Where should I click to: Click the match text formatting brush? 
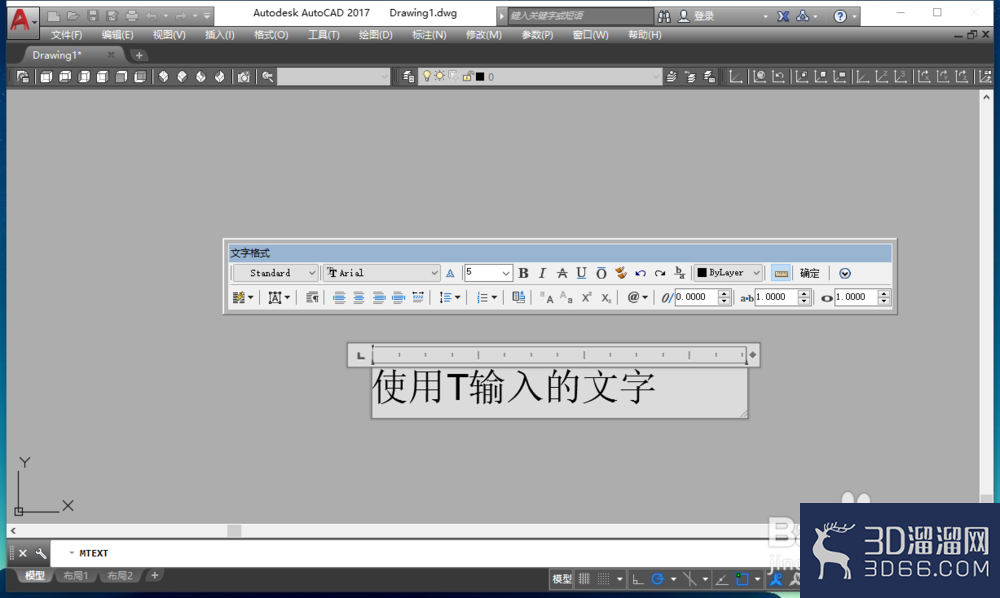click(x=621, y=273)
